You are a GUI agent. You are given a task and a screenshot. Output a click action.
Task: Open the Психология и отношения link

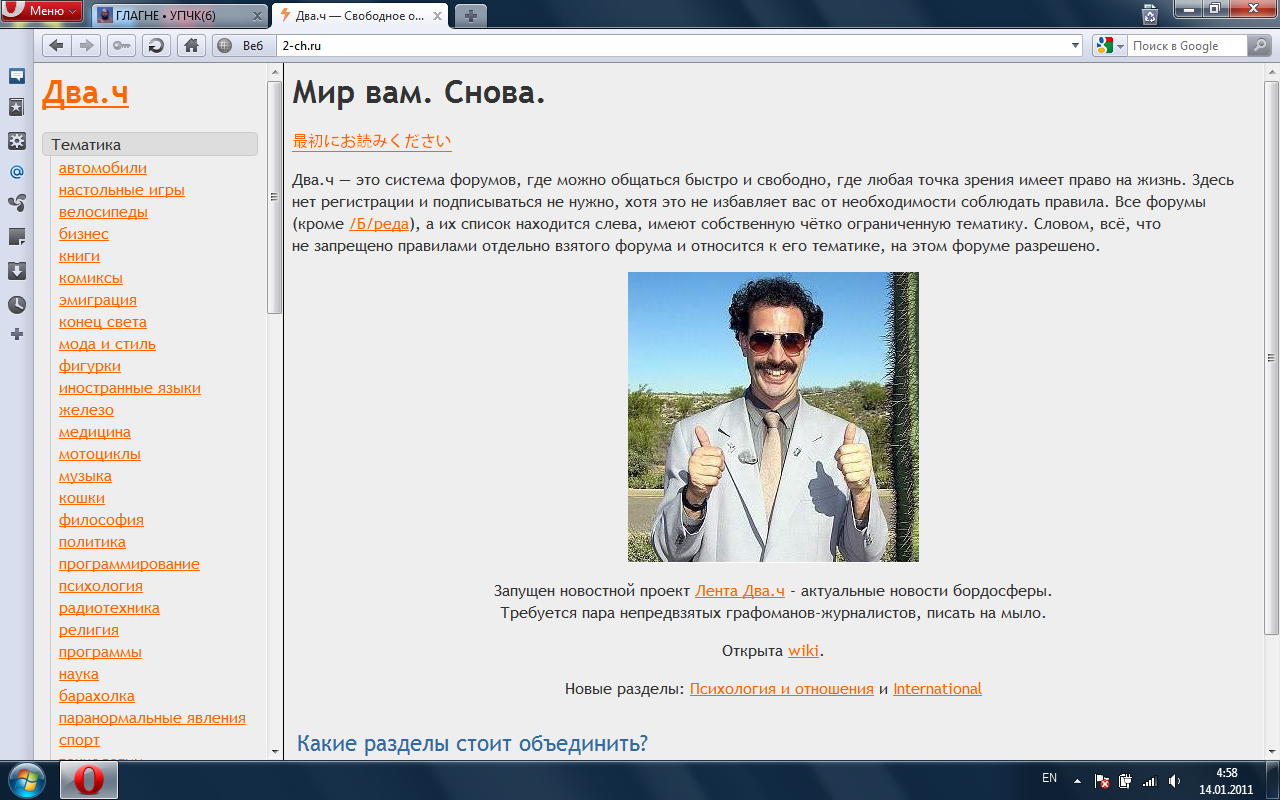(782, 689)
